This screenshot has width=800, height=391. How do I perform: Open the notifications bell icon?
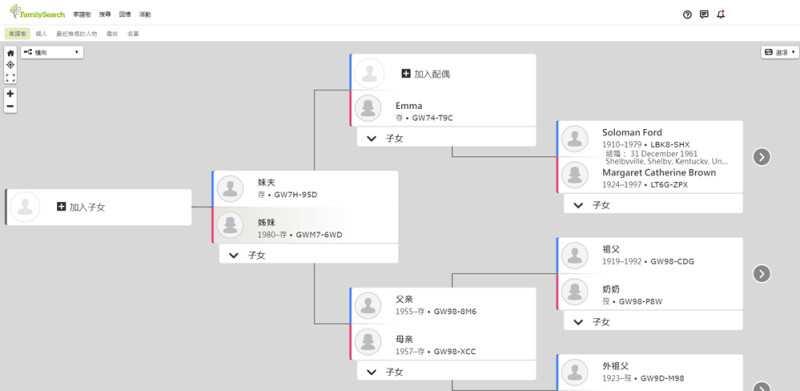coord(720,14)
